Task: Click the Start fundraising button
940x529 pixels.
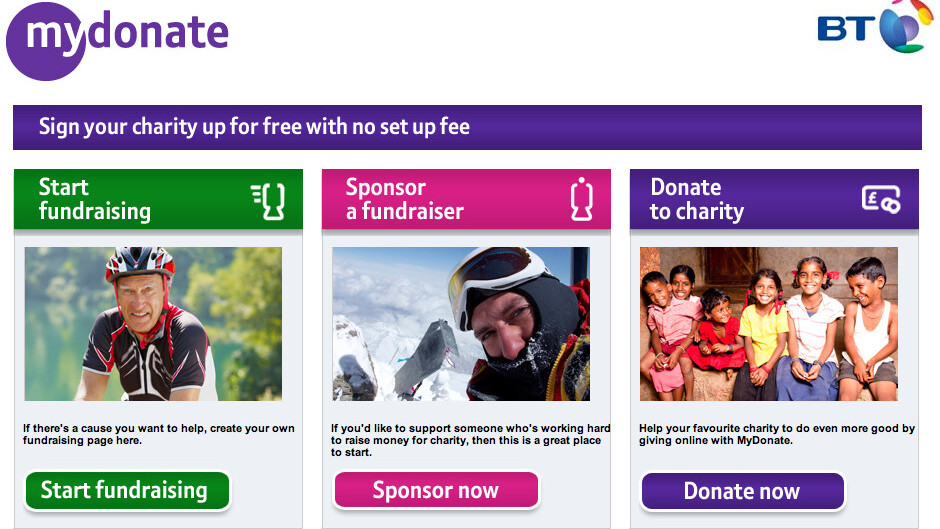Action: (x=127, y=491)
